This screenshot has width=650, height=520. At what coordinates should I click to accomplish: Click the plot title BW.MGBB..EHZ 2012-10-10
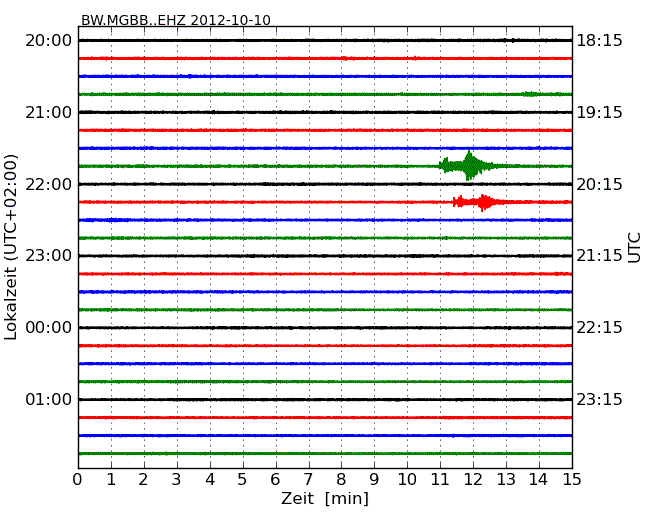[176, 20]
